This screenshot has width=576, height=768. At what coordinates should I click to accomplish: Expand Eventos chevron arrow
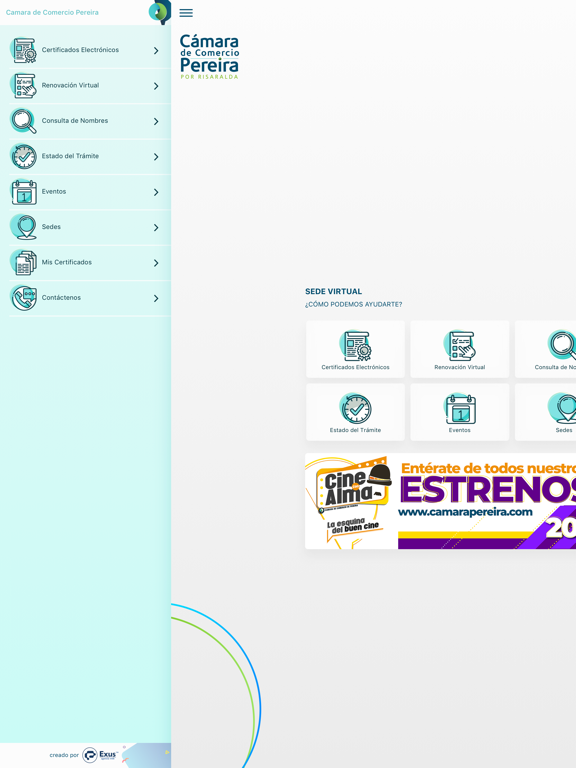156,192
